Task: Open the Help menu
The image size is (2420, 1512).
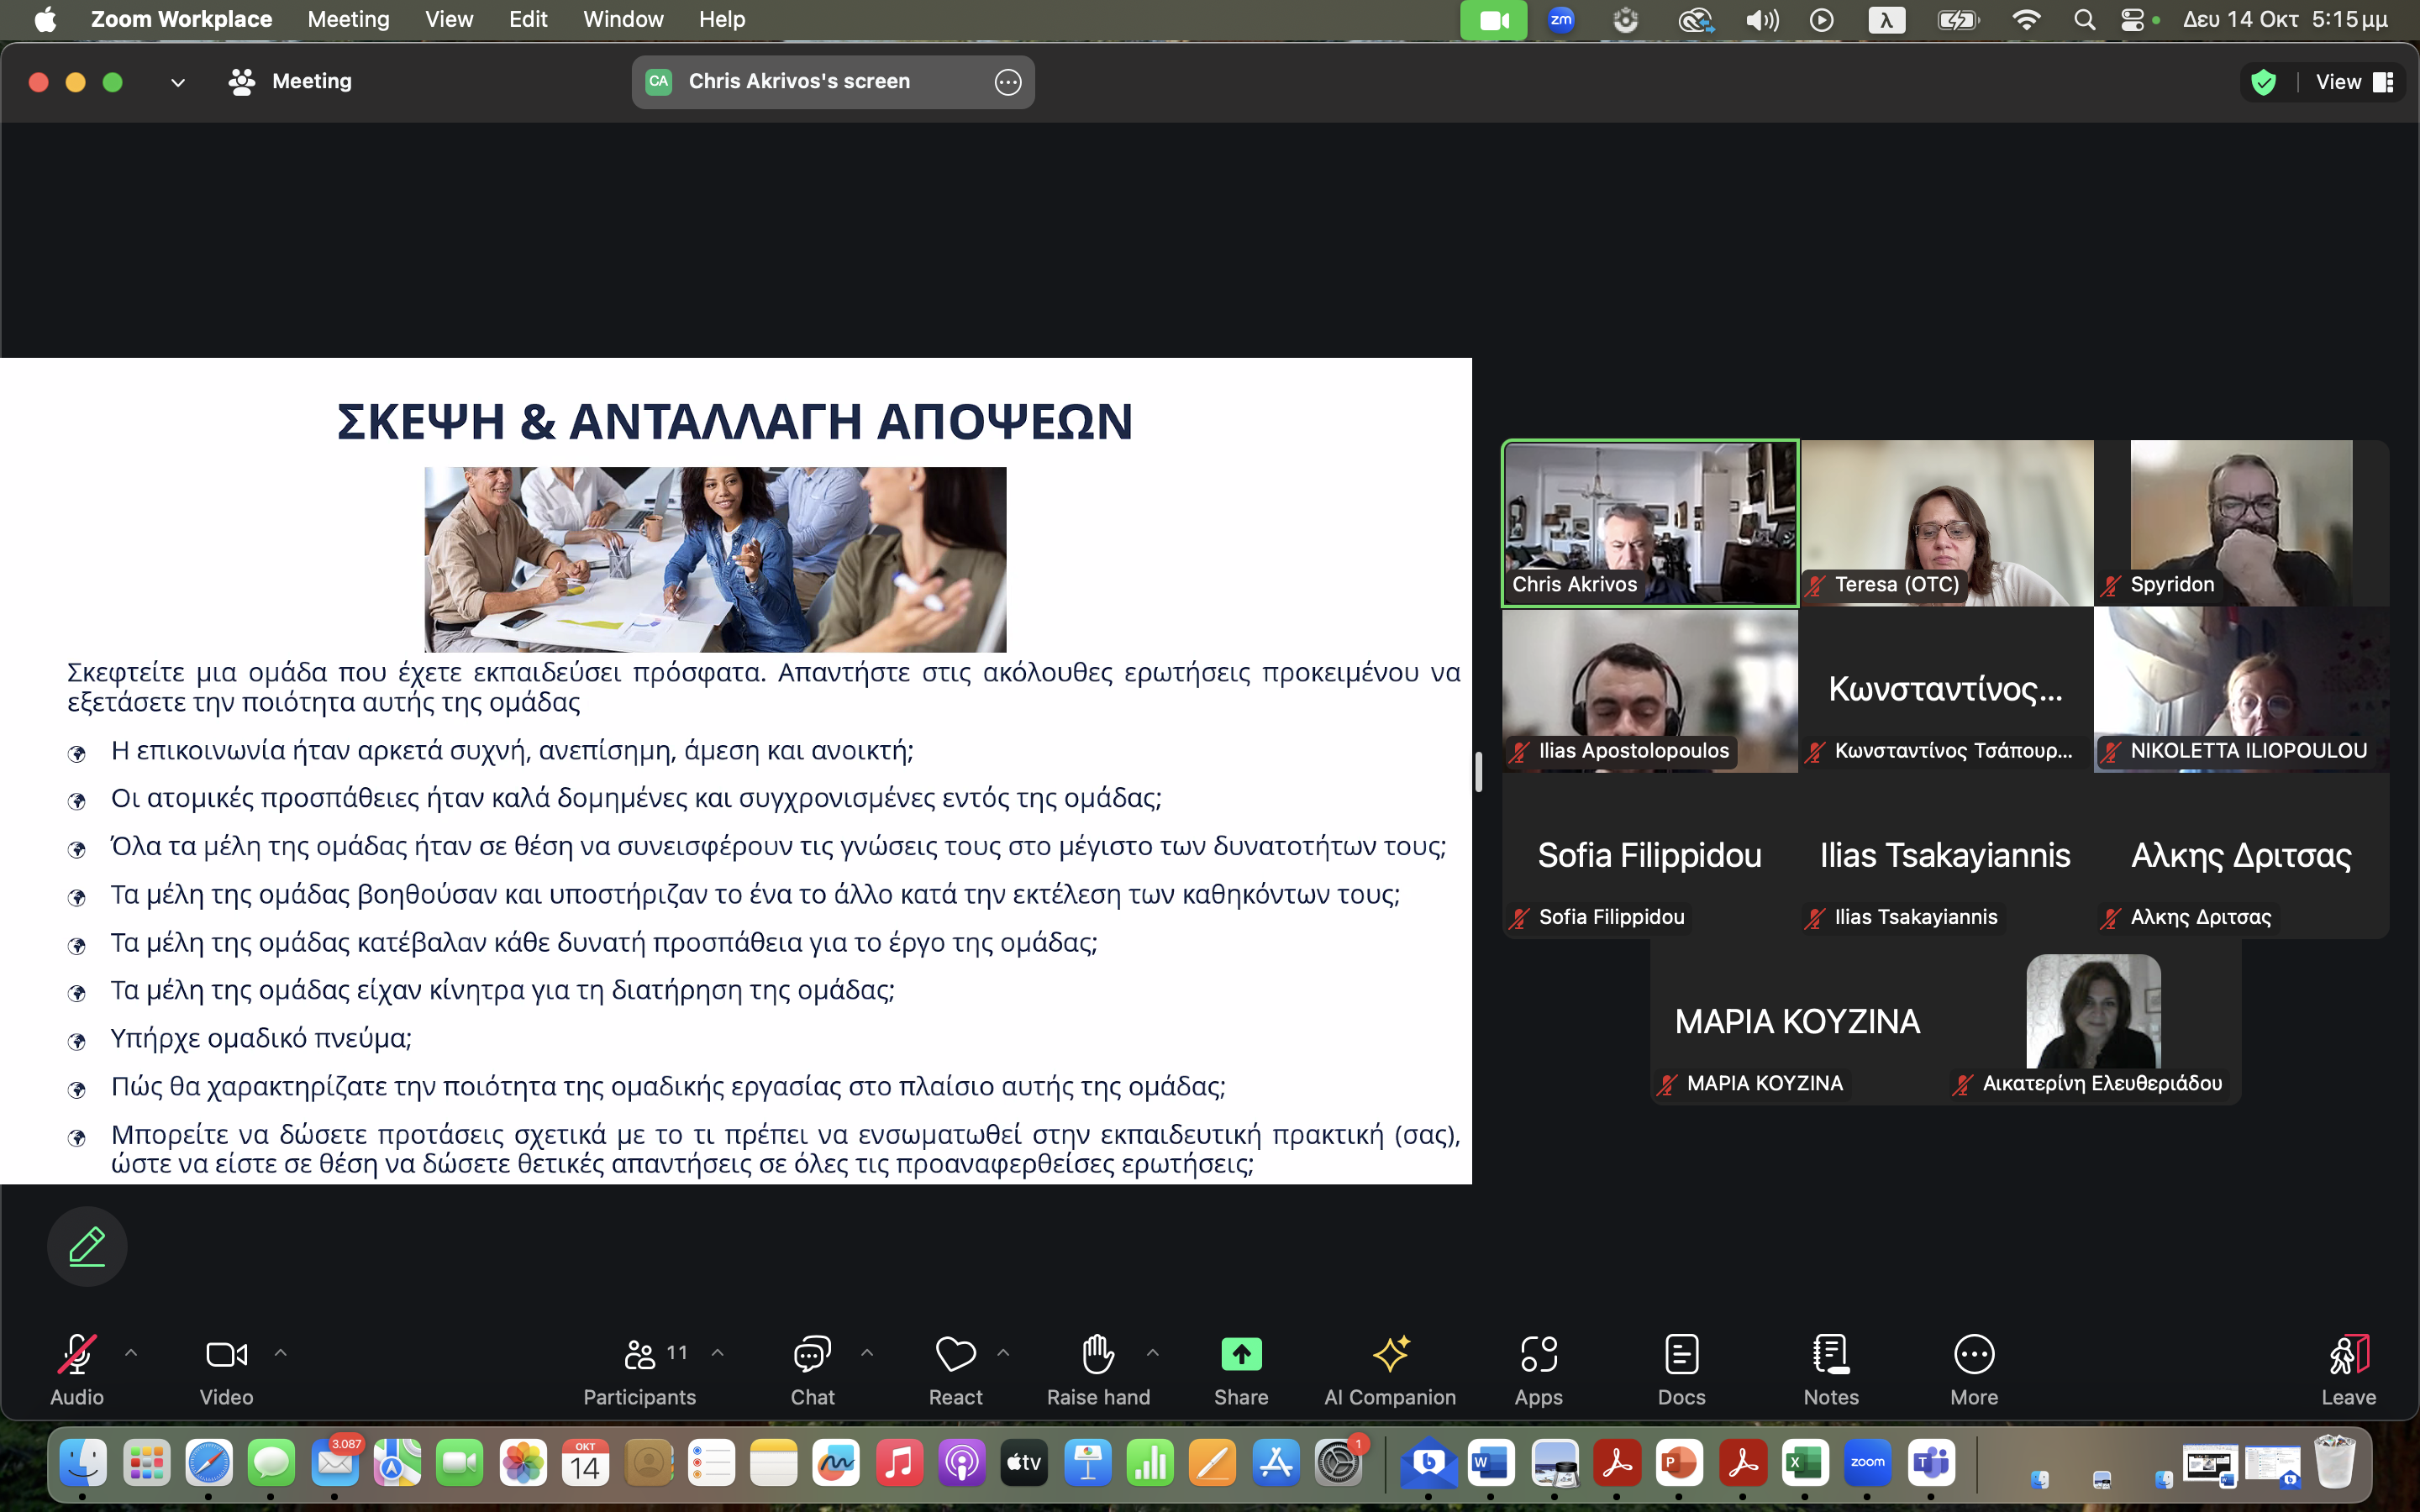Action: 721,19
